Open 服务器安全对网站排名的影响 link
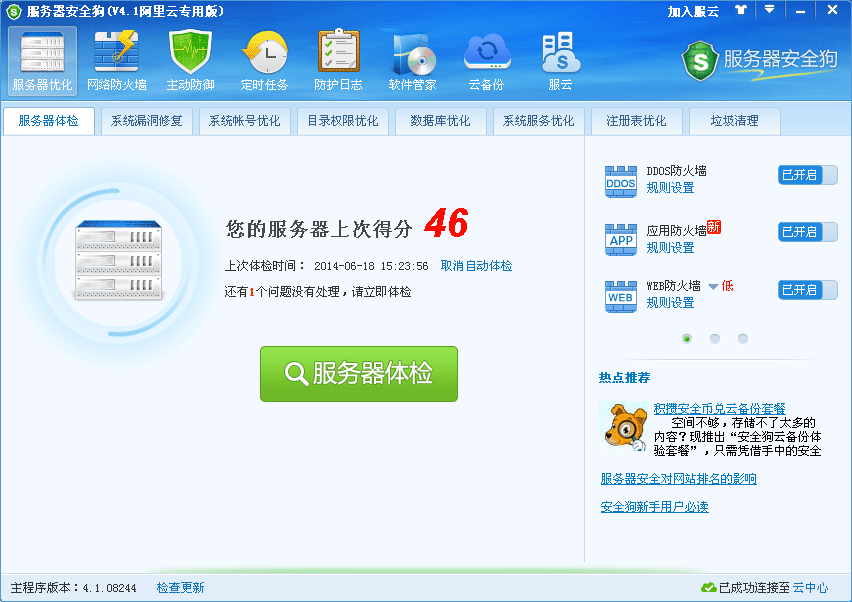This screenshot has height=602, width=852. click(678, 479)
